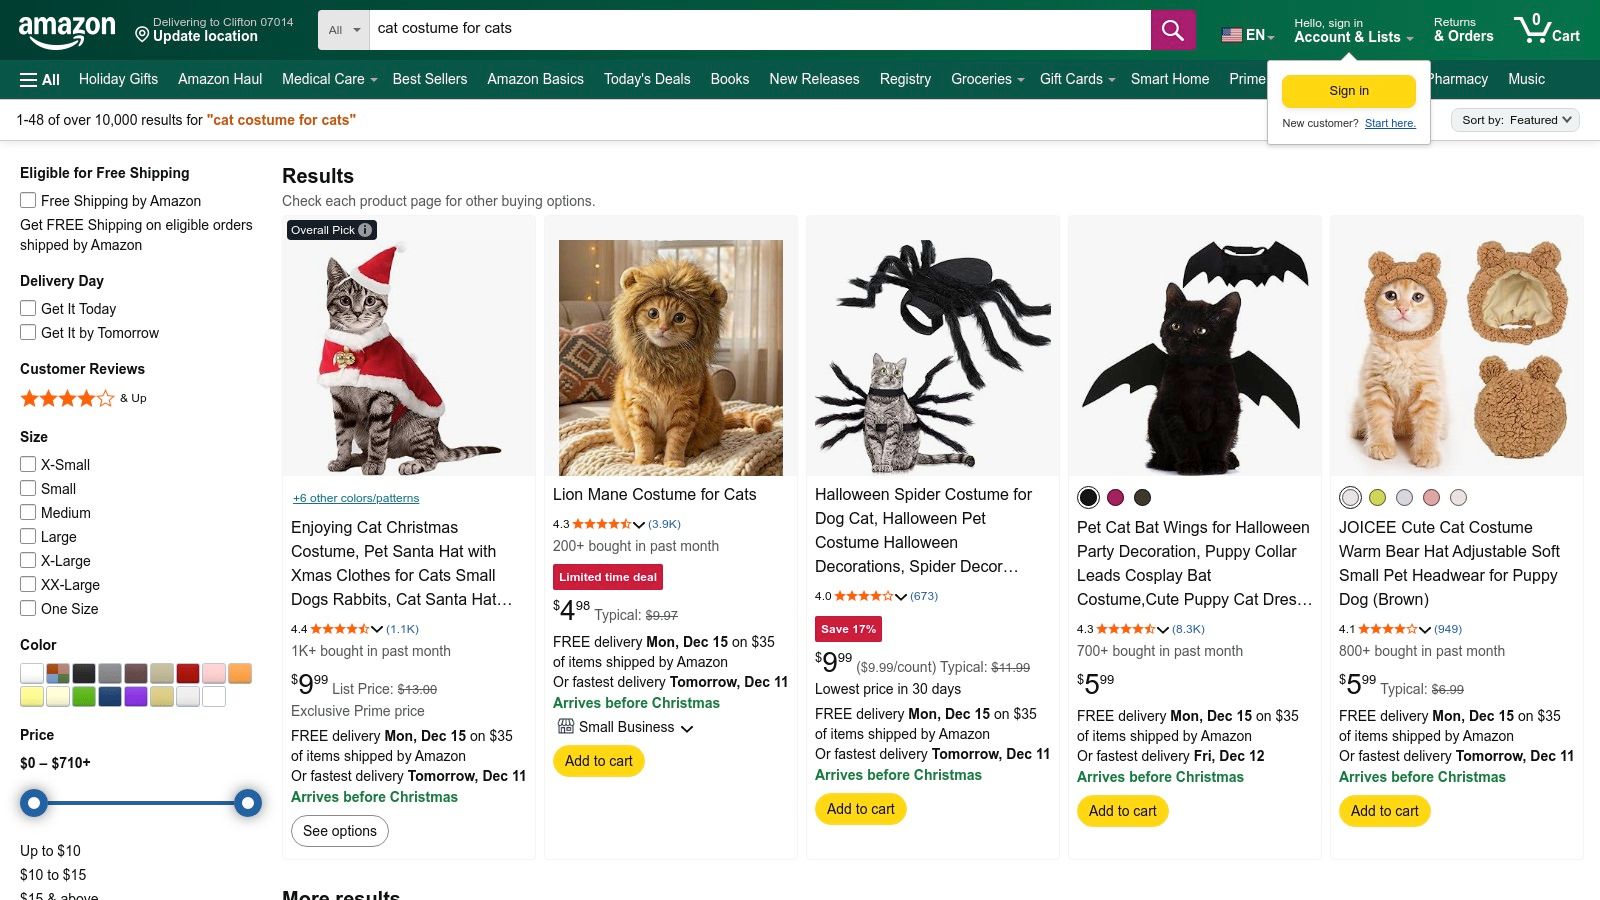
Task: Open the search category All dropdown
Action: coord(343,29)
